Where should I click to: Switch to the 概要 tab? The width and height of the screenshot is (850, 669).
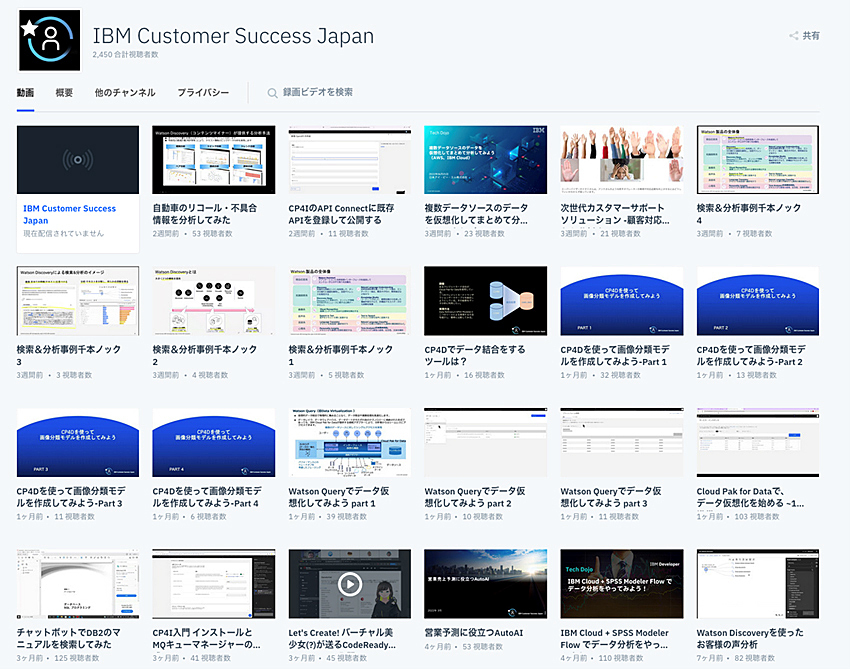[64, 93]
